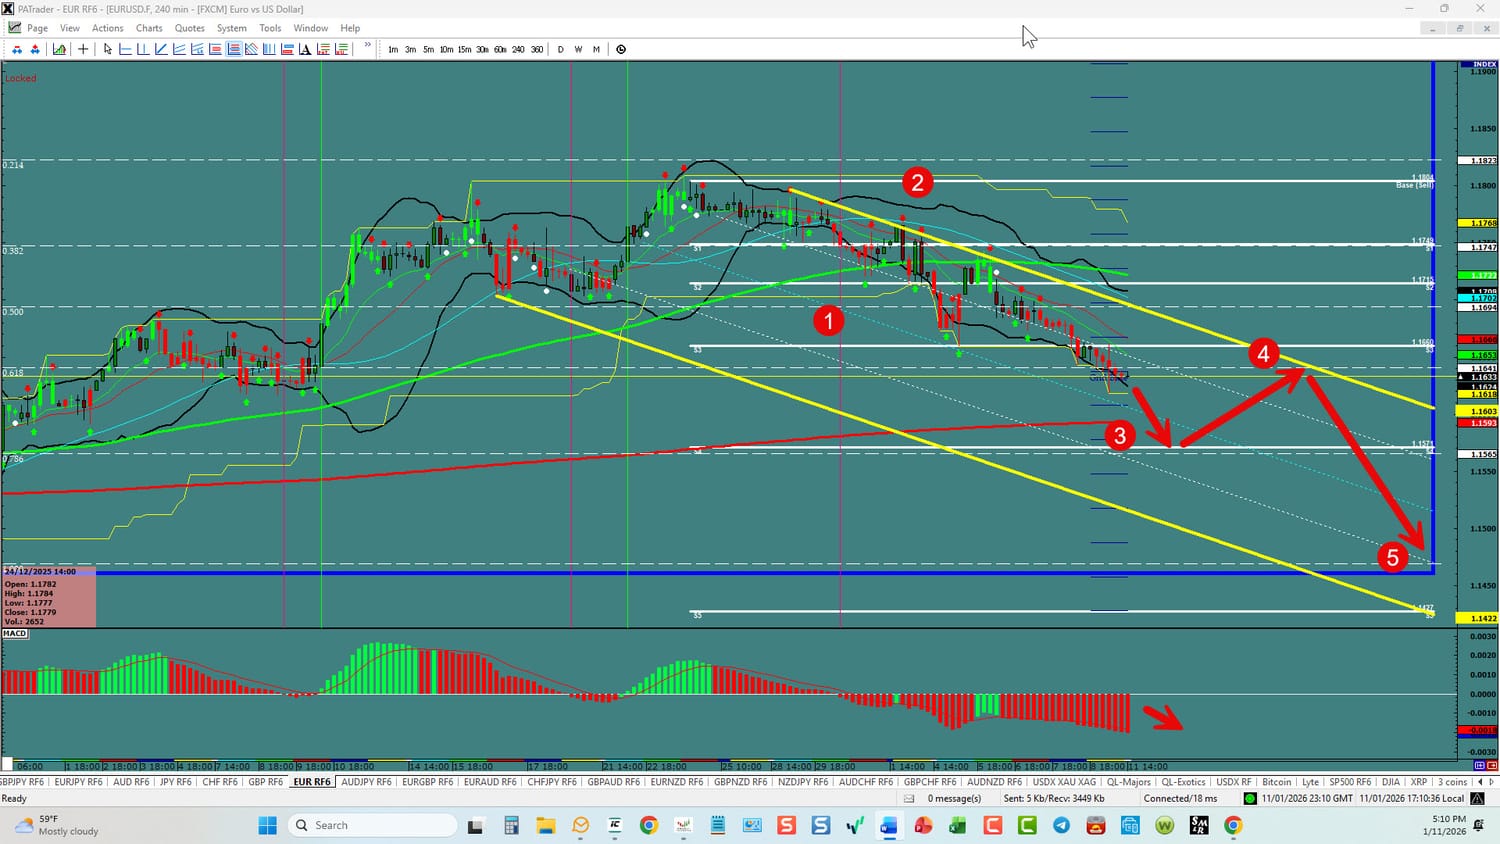Click the clock icon in toolbar

point(621,49)
